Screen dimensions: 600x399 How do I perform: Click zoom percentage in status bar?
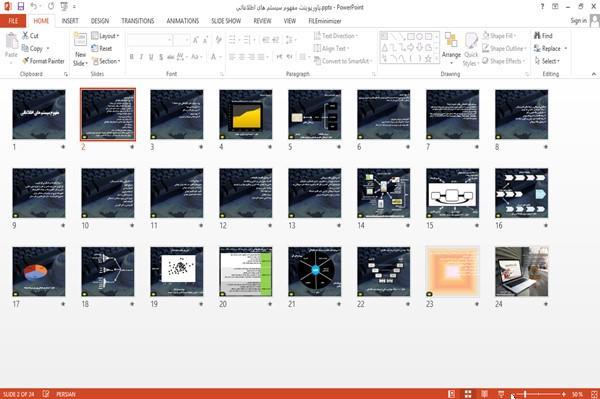tap(577, 394)
